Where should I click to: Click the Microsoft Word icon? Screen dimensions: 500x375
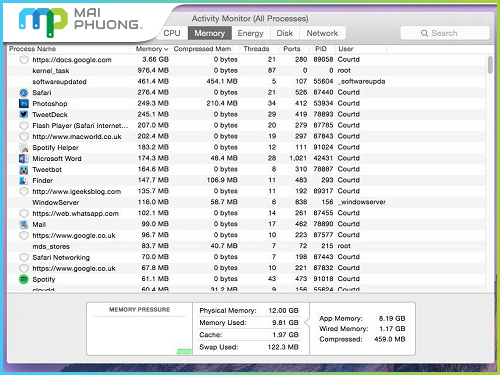pos(24,159)
